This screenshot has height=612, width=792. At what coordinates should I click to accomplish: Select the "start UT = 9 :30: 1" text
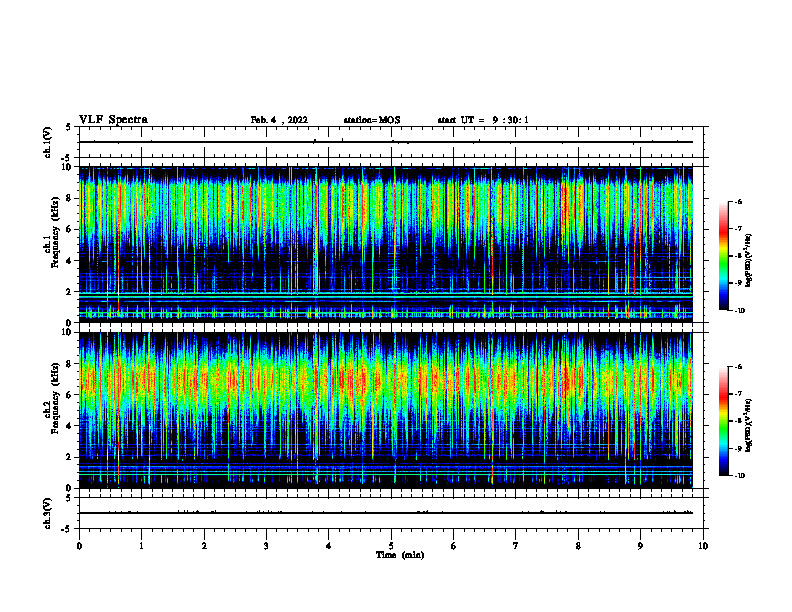point(483,120)
